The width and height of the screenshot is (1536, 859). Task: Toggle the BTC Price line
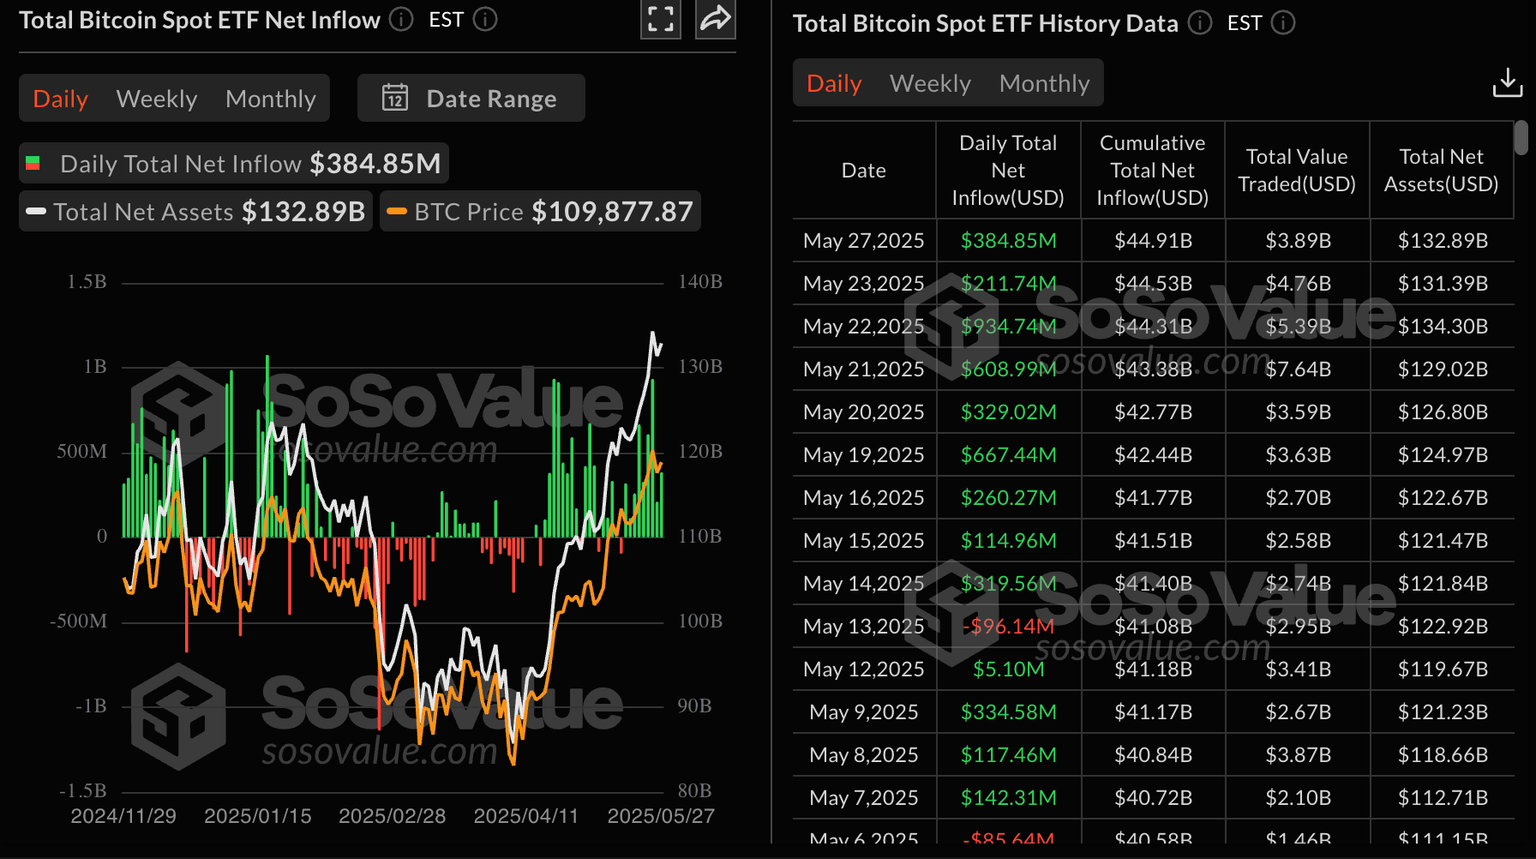coord(540,212)
